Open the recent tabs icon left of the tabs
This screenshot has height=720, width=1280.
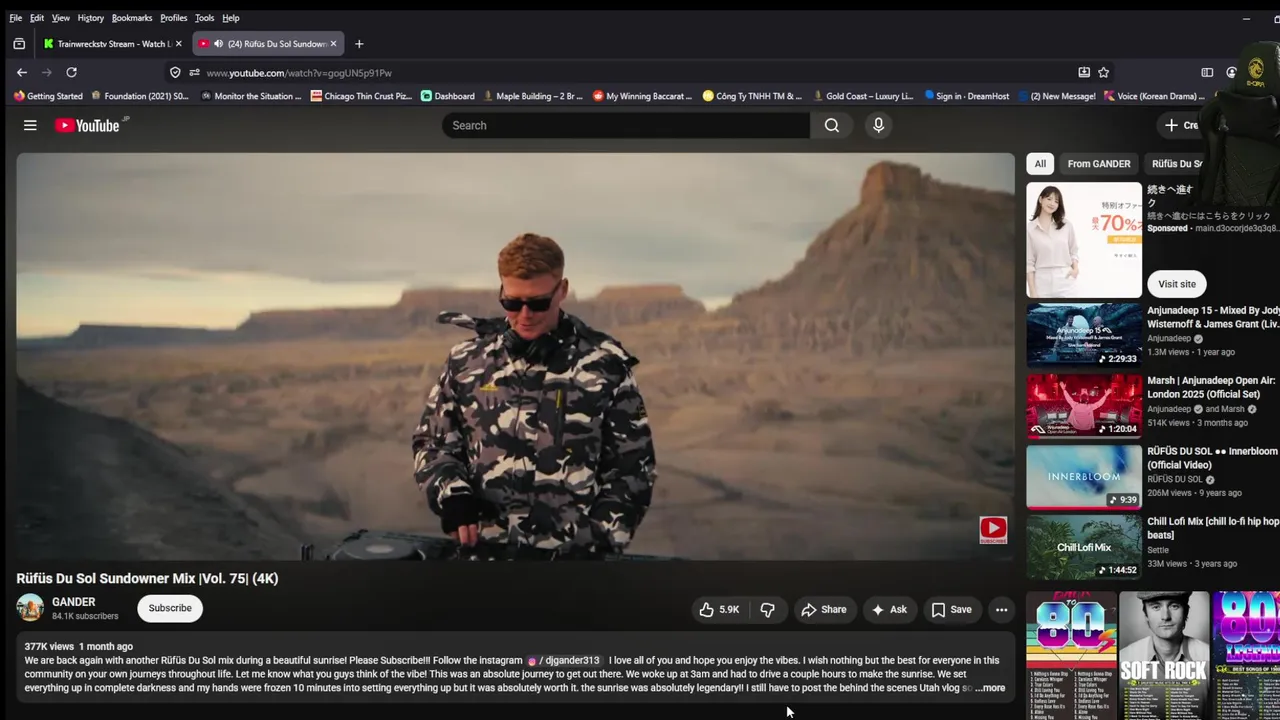coord(19,43)
